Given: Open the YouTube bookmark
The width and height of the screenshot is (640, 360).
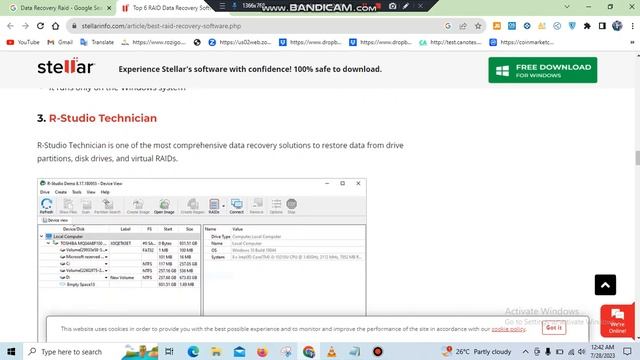Looking at the screenshot, I should click(x=23, y=42).
